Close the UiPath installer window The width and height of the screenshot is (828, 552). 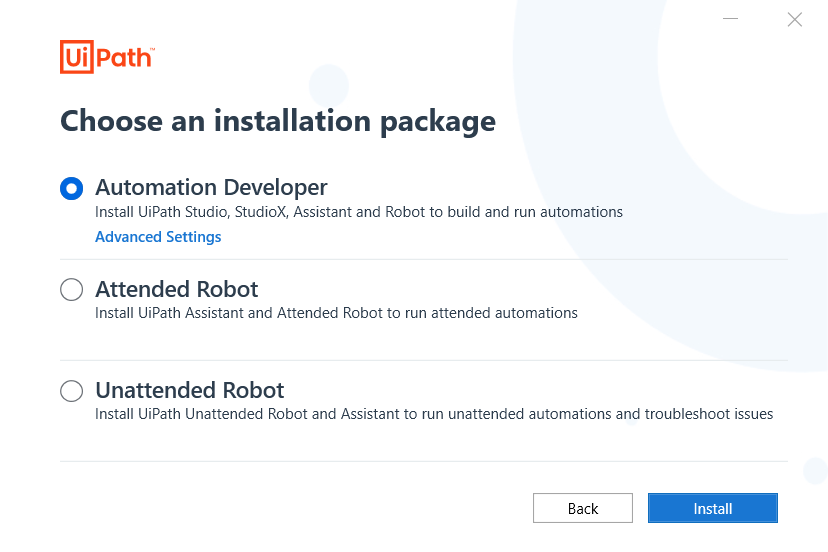(x=794, y=19)
